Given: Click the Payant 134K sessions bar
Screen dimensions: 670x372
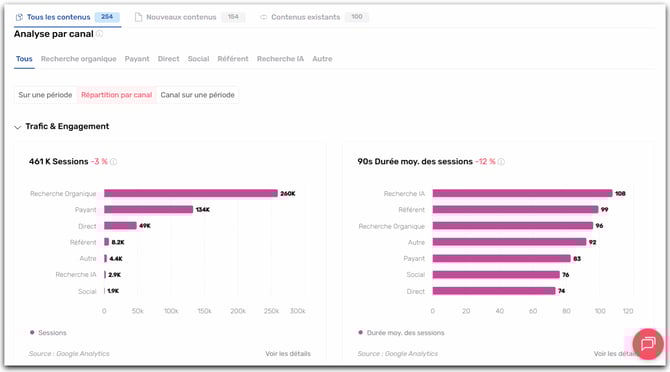Looking at the screenshot, I should (149, 210).
